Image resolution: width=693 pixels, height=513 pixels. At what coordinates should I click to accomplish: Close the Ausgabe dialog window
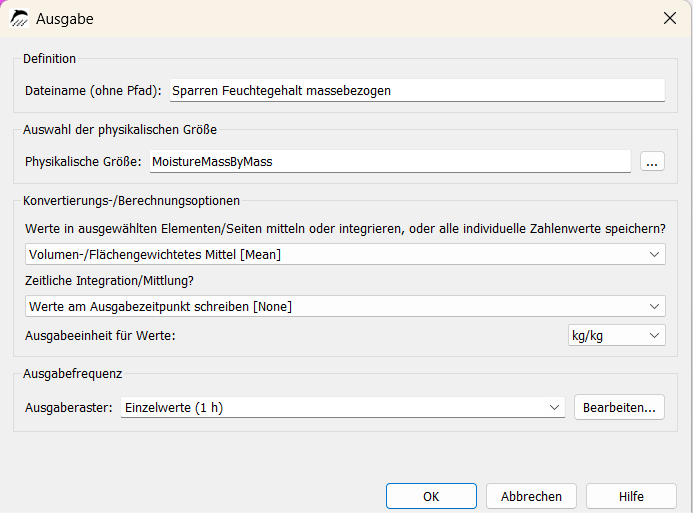[670, 19]
